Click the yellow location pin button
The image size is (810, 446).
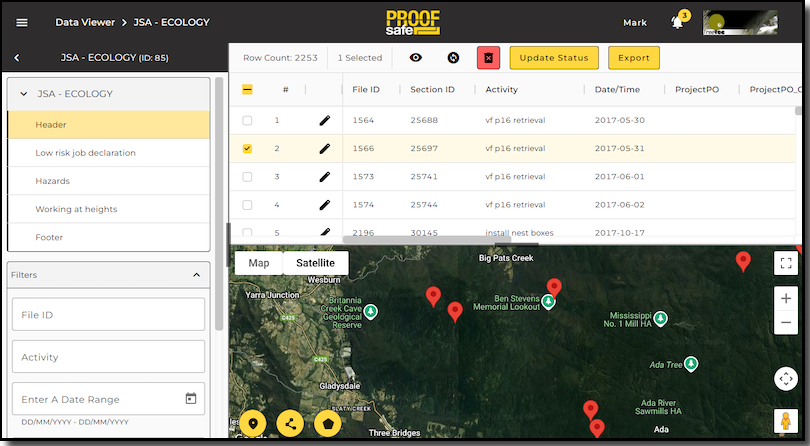[253, 423]
